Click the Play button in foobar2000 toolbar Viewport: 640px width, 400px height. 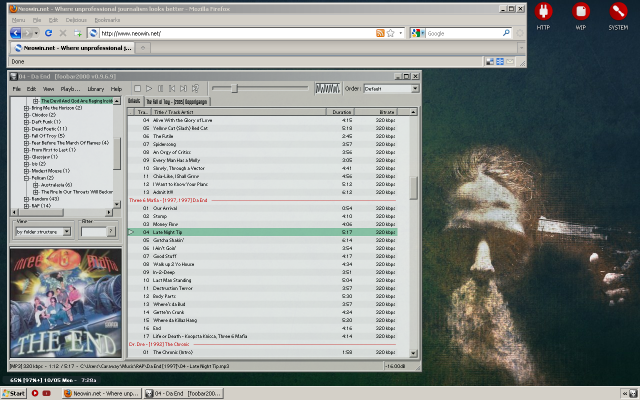point(149,88)
